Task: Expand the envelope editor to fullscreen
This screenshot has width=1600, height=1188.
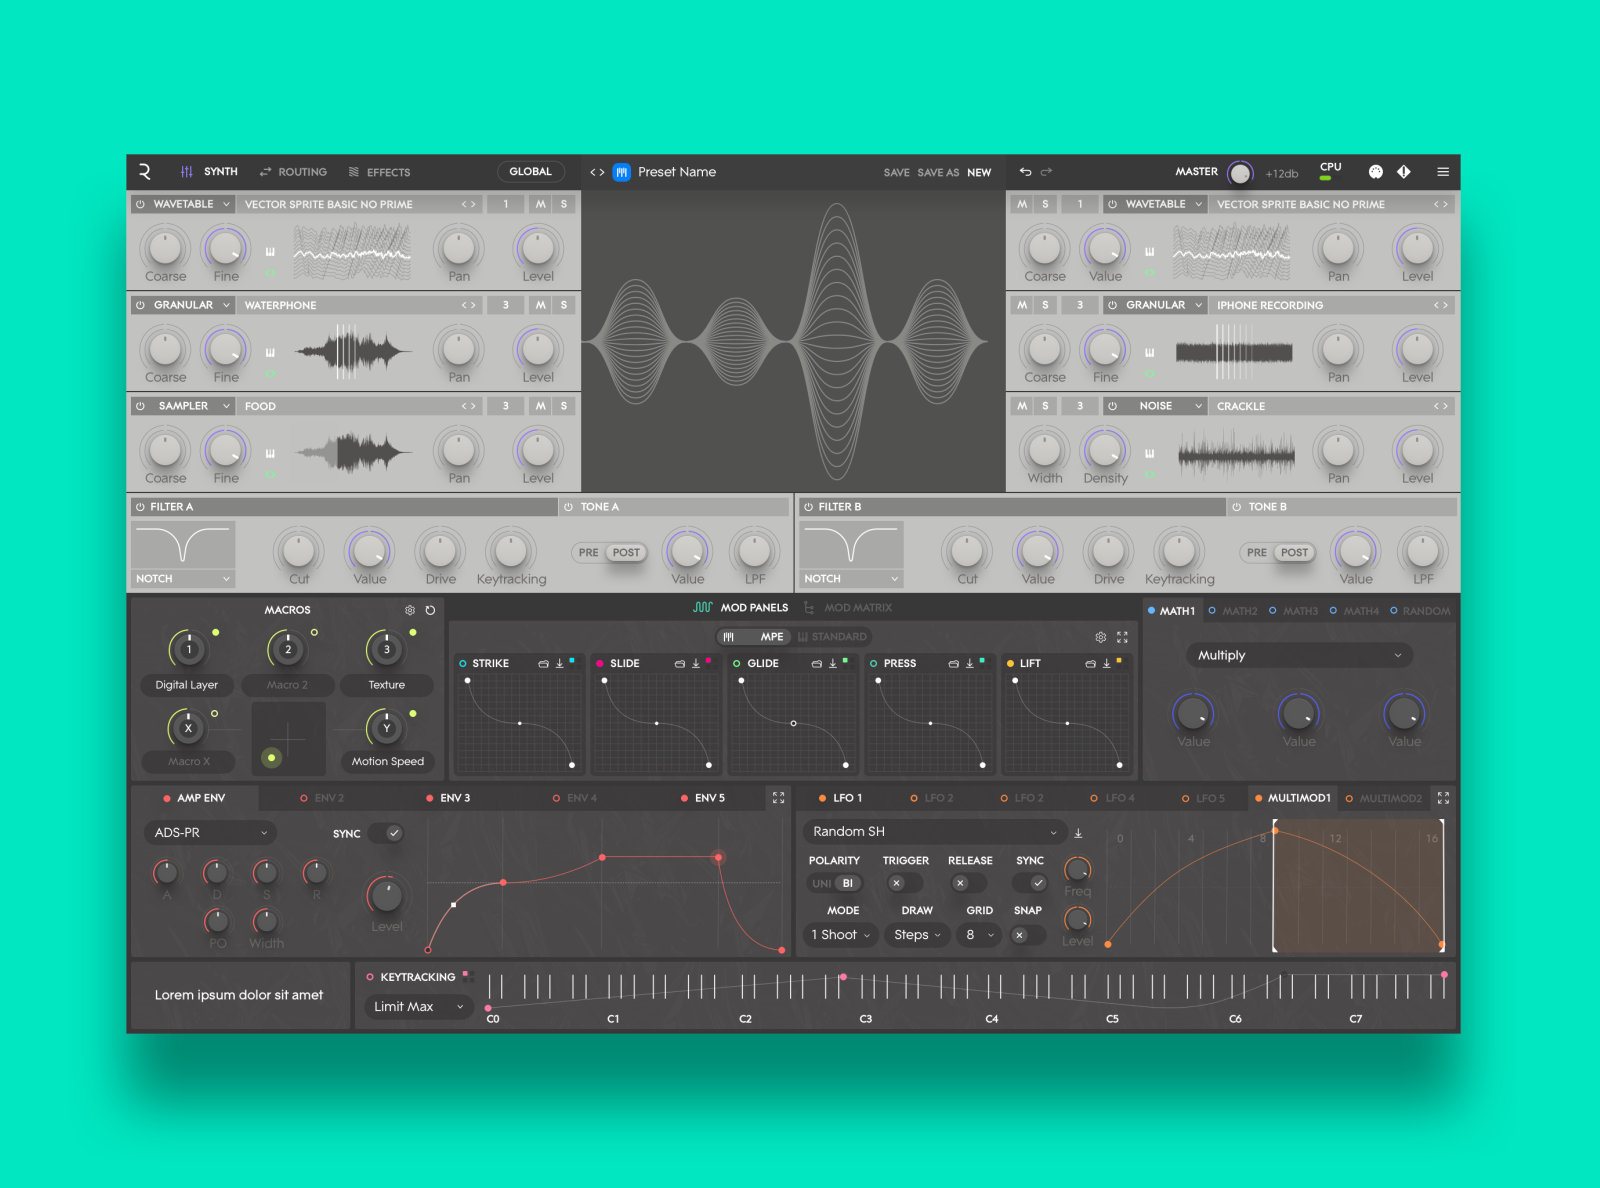Action: (x=779, y=798)
